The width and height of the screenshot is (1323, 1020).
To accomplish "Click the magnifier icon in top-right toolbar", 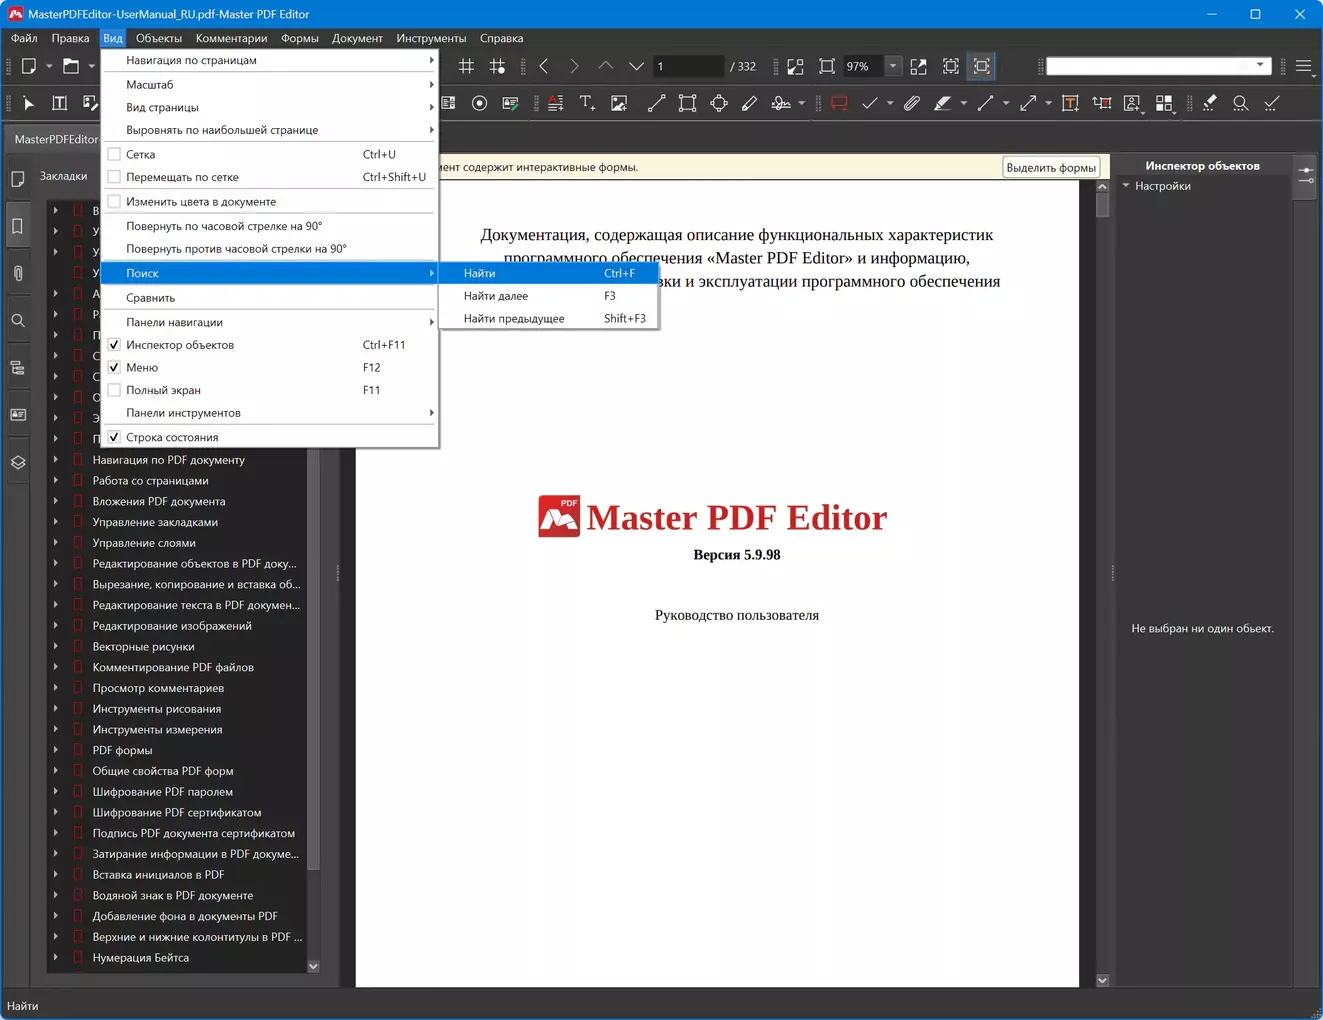I will click(1240, 103).
